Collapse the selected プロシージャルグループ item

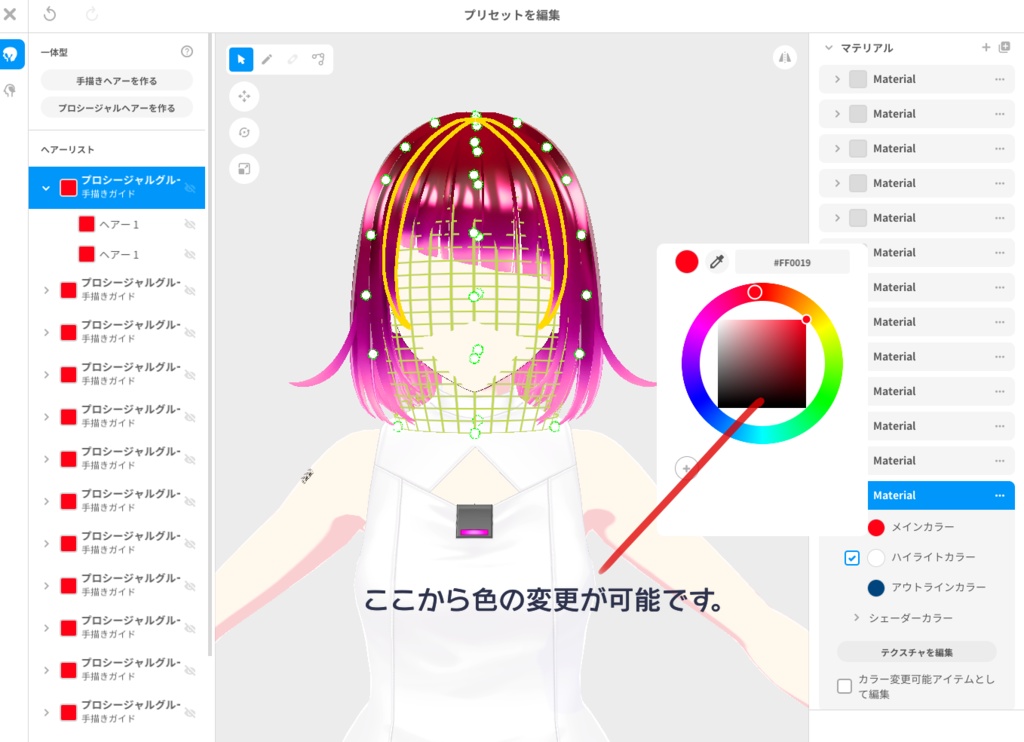(x=45, y=187)
